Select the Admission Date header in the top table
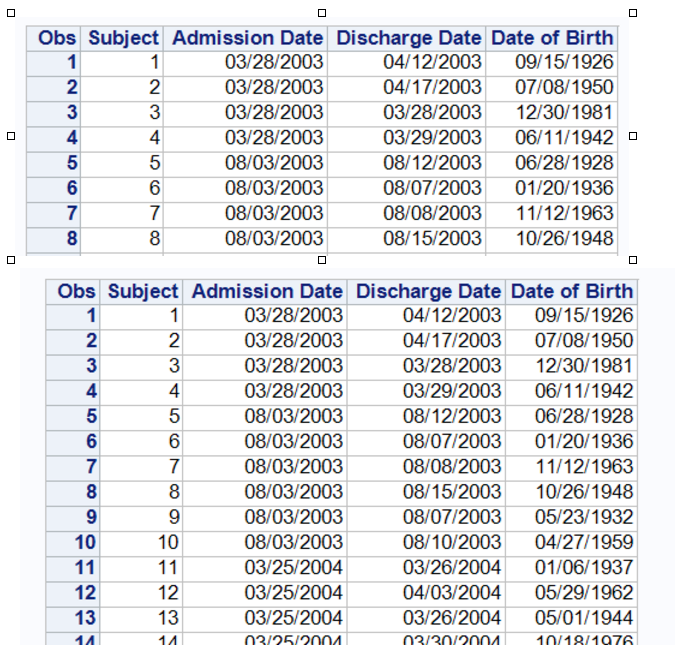Screen dimensions: 675x670 [x=247, y=38]
